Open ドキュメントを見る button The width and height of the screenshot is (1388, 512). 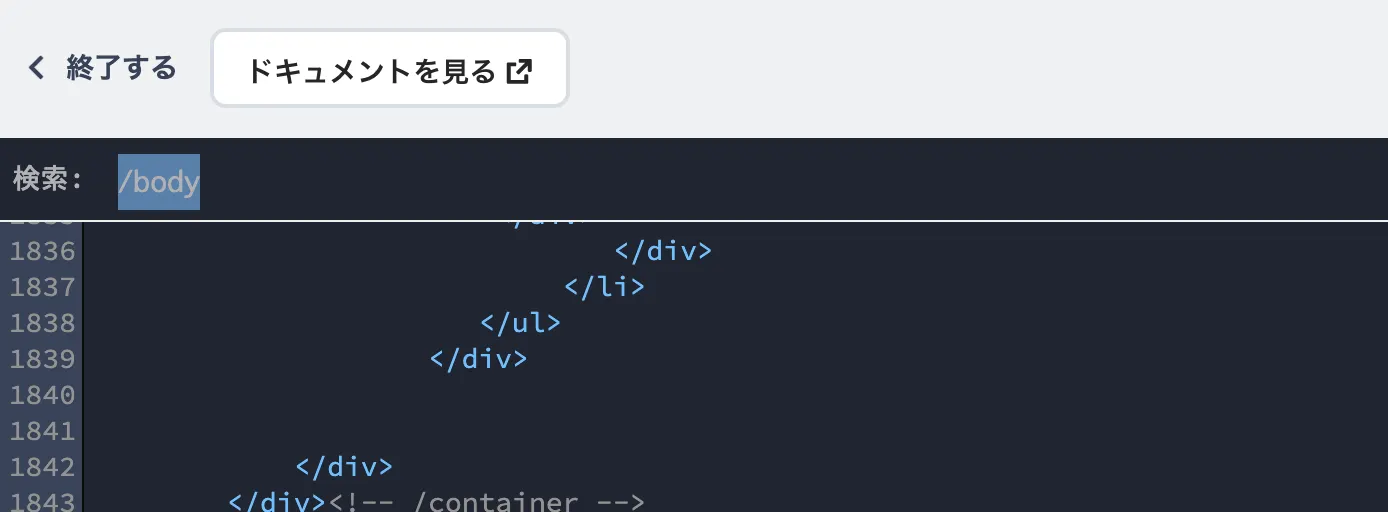390,68
